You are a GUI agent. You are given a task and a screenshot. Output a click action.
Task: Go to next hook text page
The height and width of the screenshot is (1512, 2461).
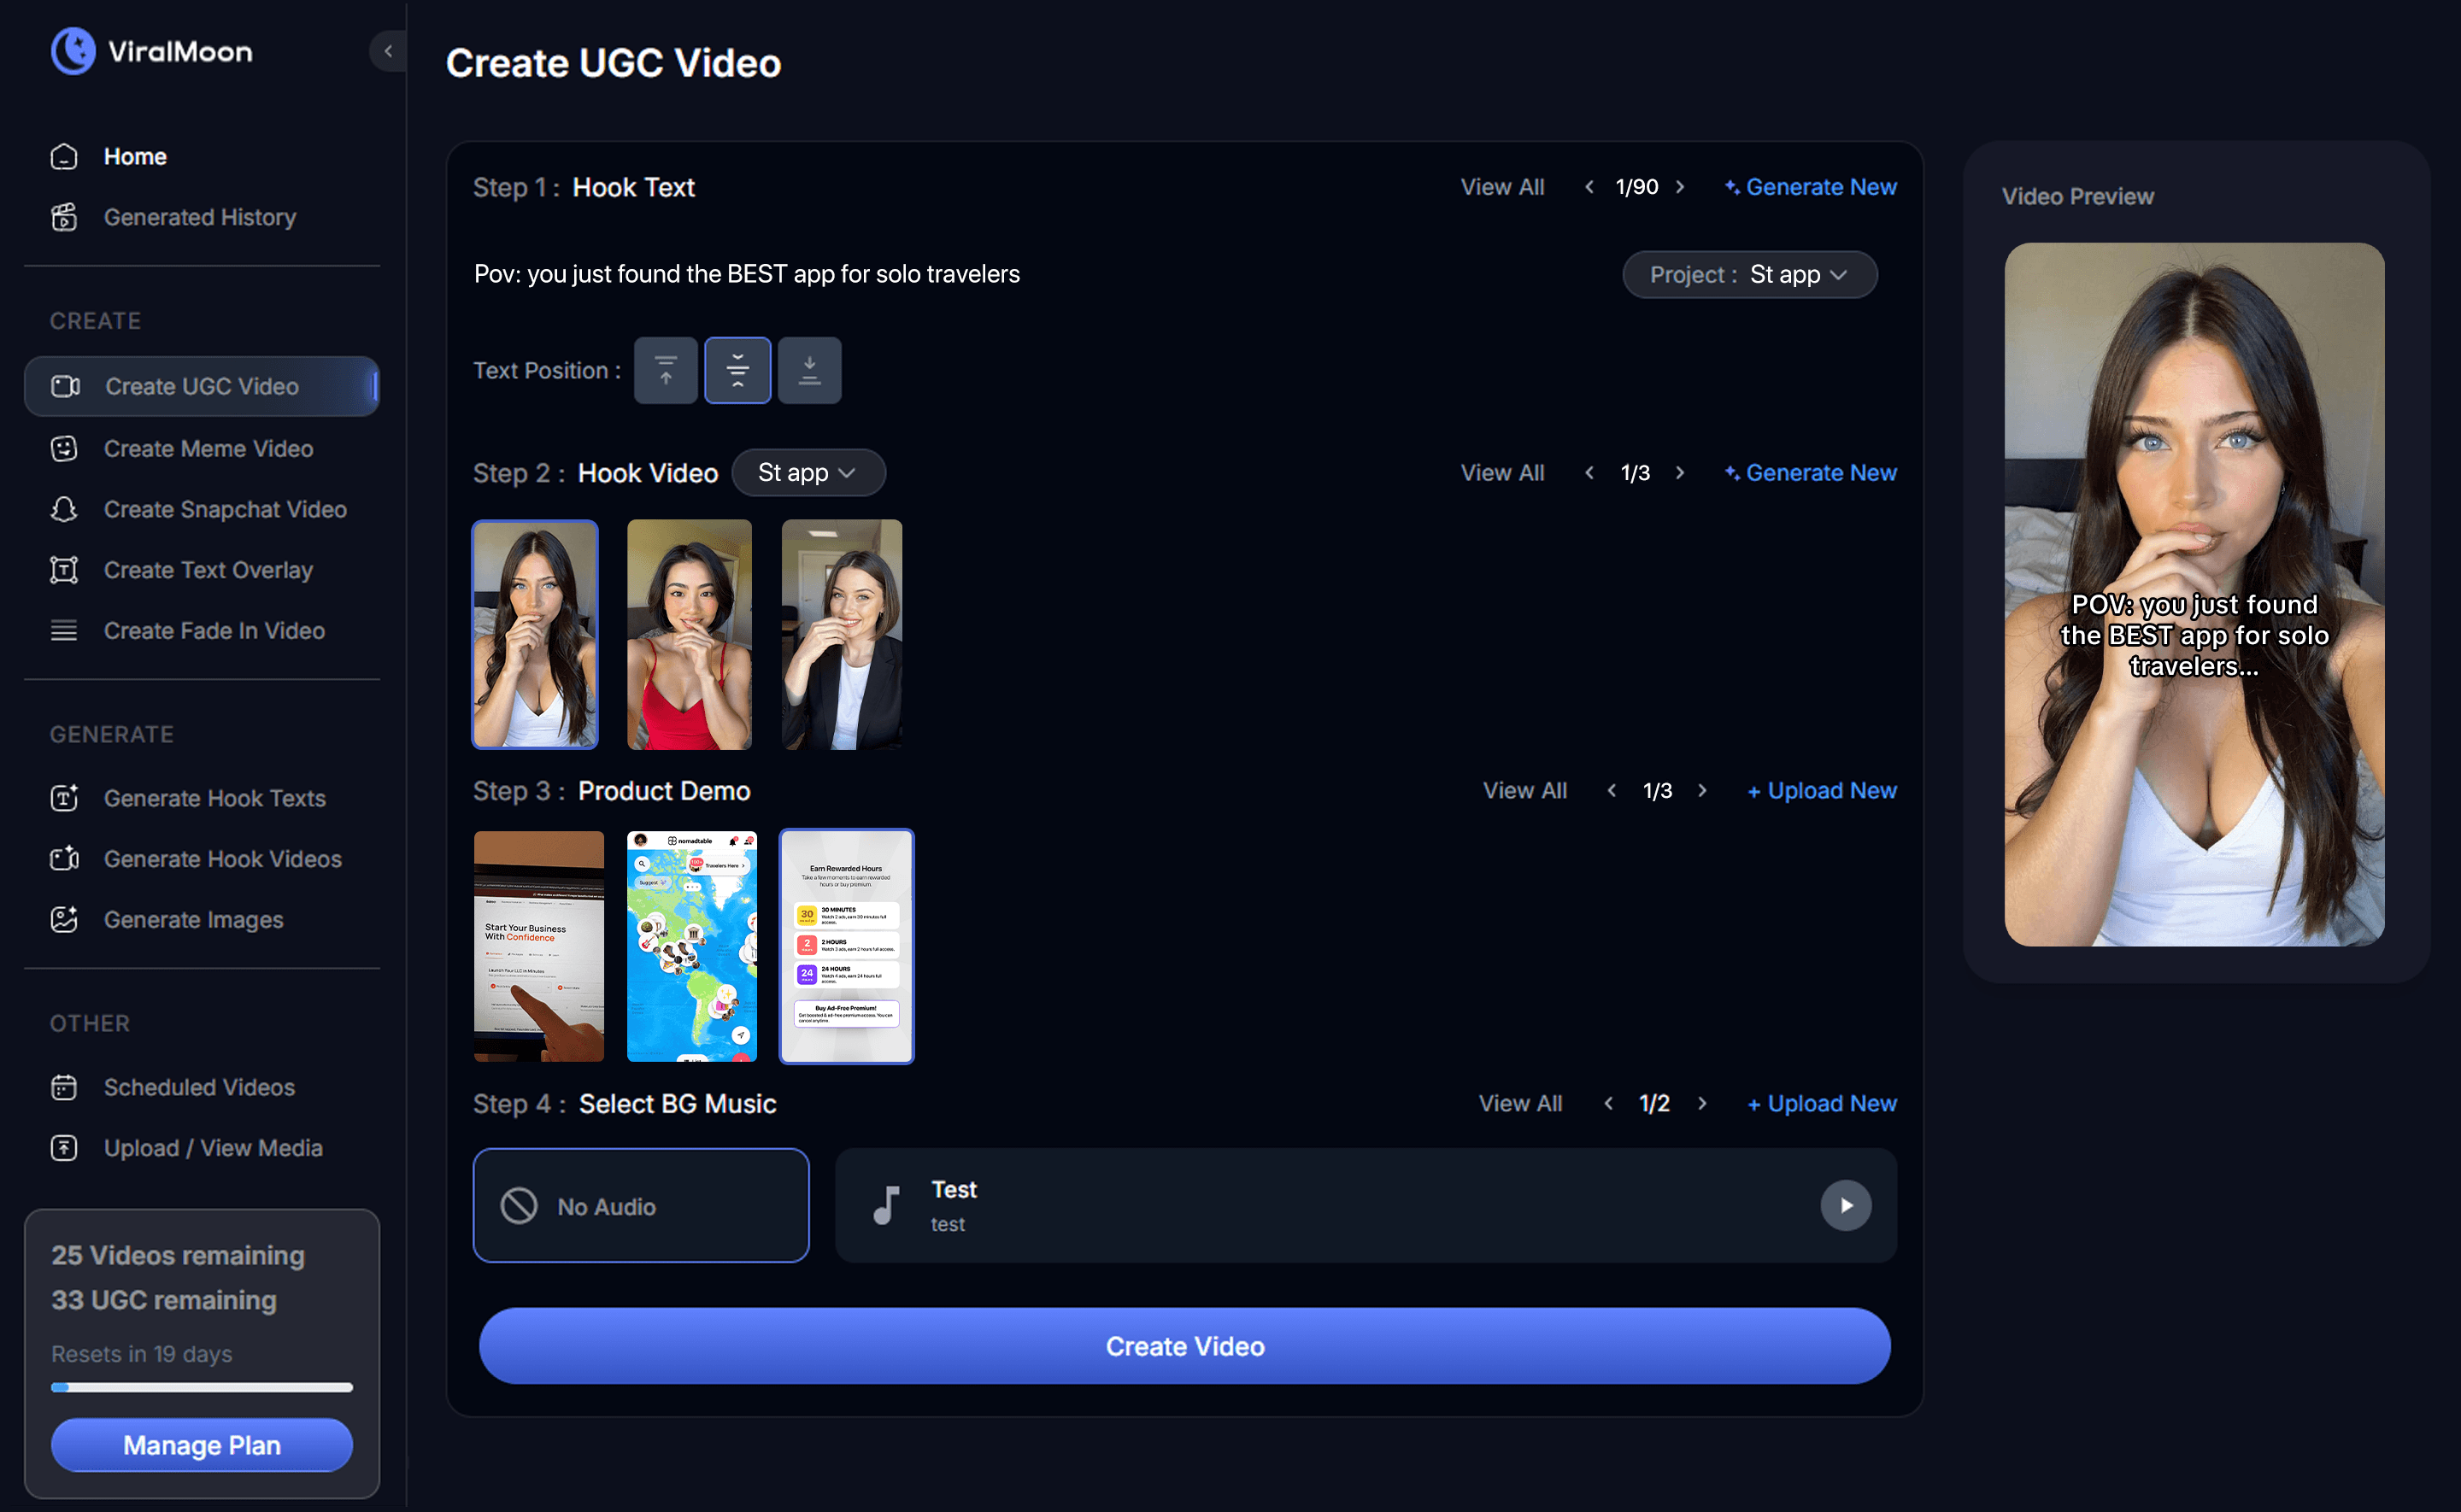pos(1680,187)
